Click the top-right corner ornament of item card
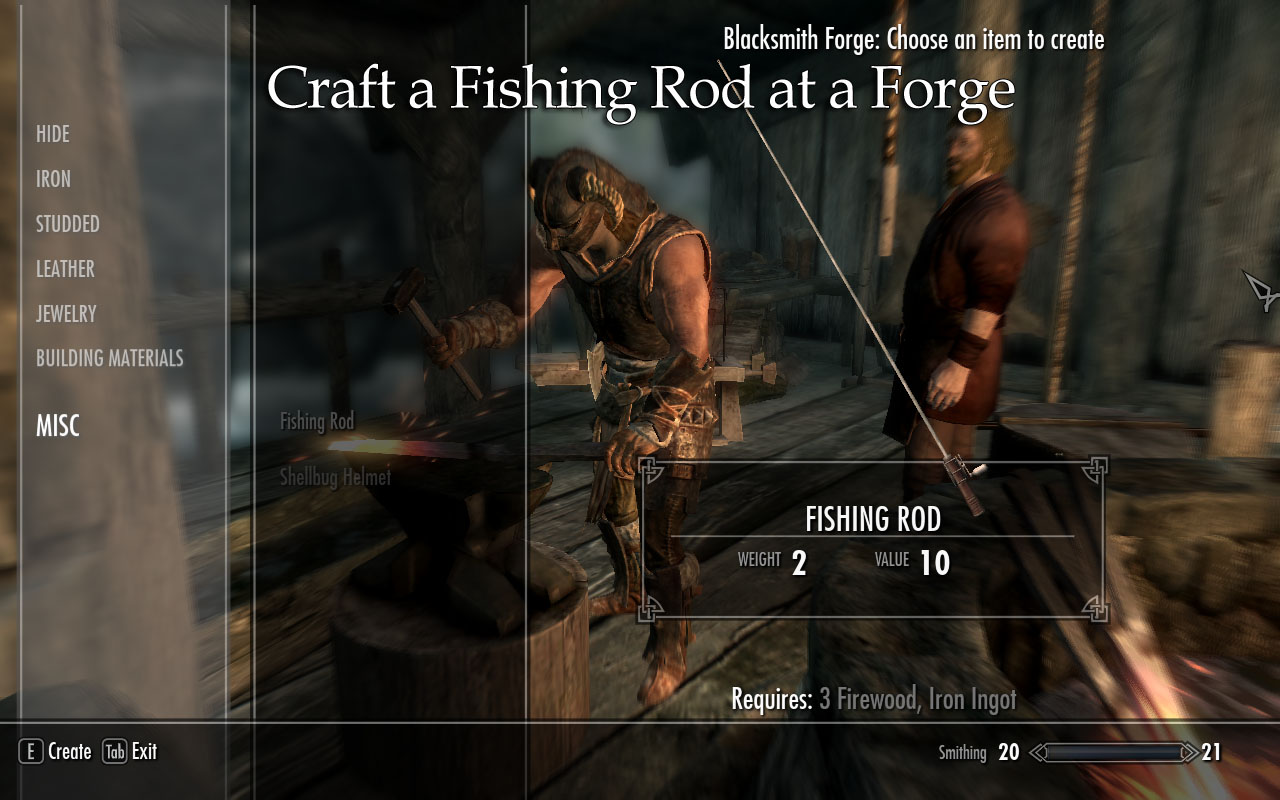The width and height of the screenshot is (1280, 800). pyautogui.click(x=1096, y=469)
